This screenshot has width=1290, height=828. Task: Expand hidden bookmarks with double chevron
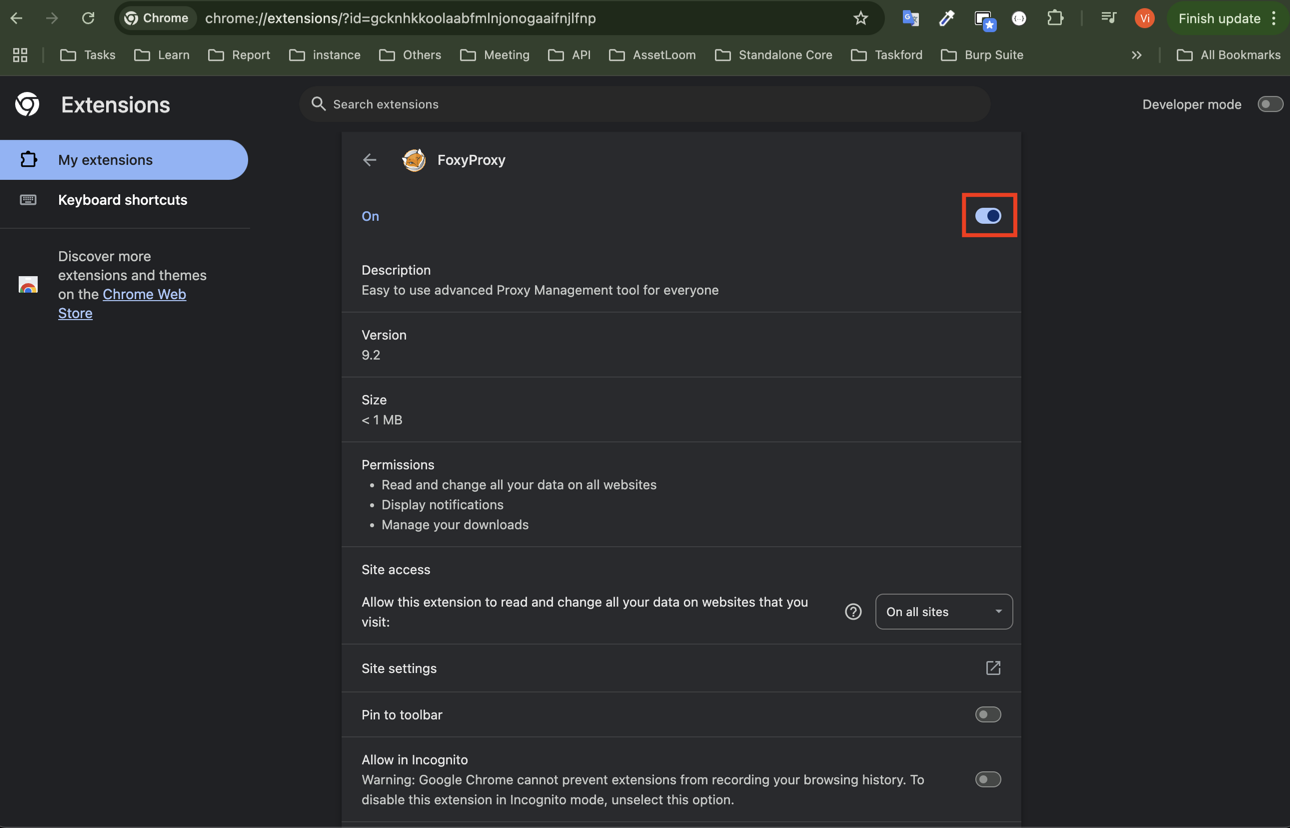tap(1137, 55)
